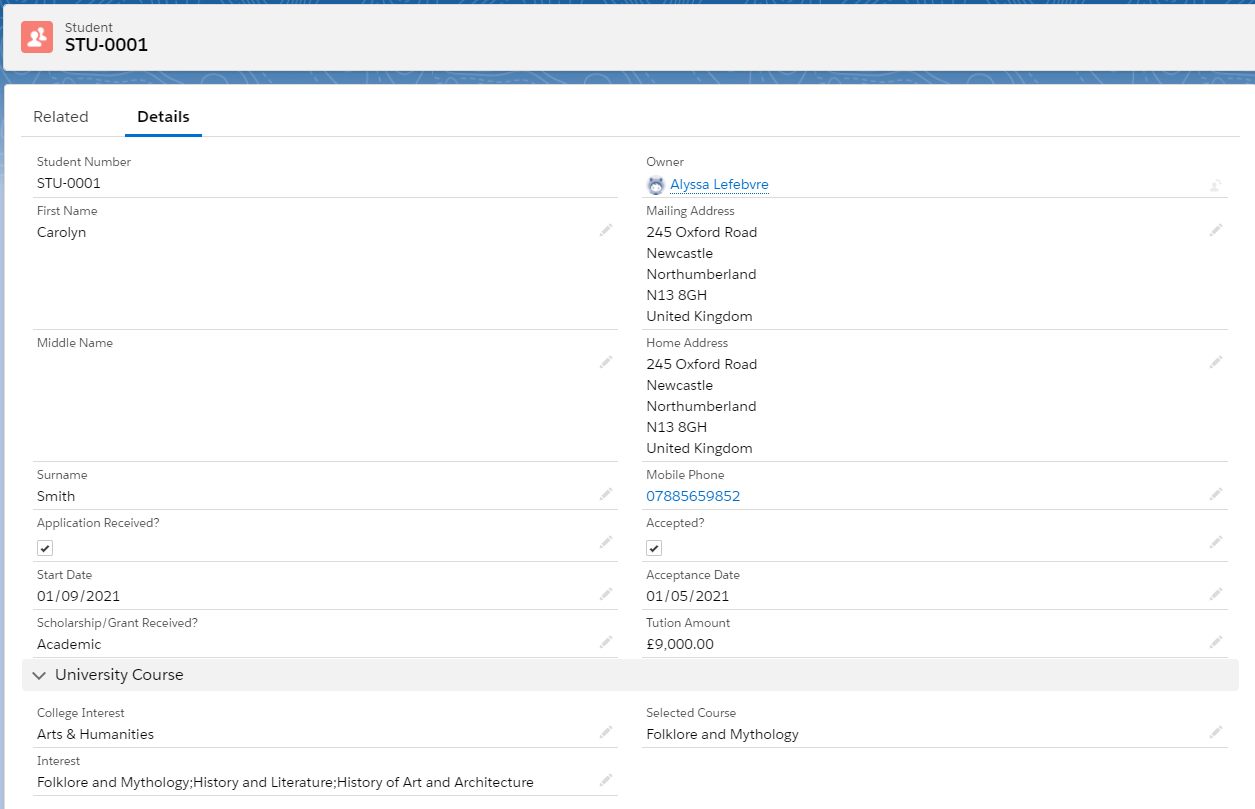Click the Middle Name field label
The image size is (1255, 809).
pyautogui.click(x=75, y=343)
